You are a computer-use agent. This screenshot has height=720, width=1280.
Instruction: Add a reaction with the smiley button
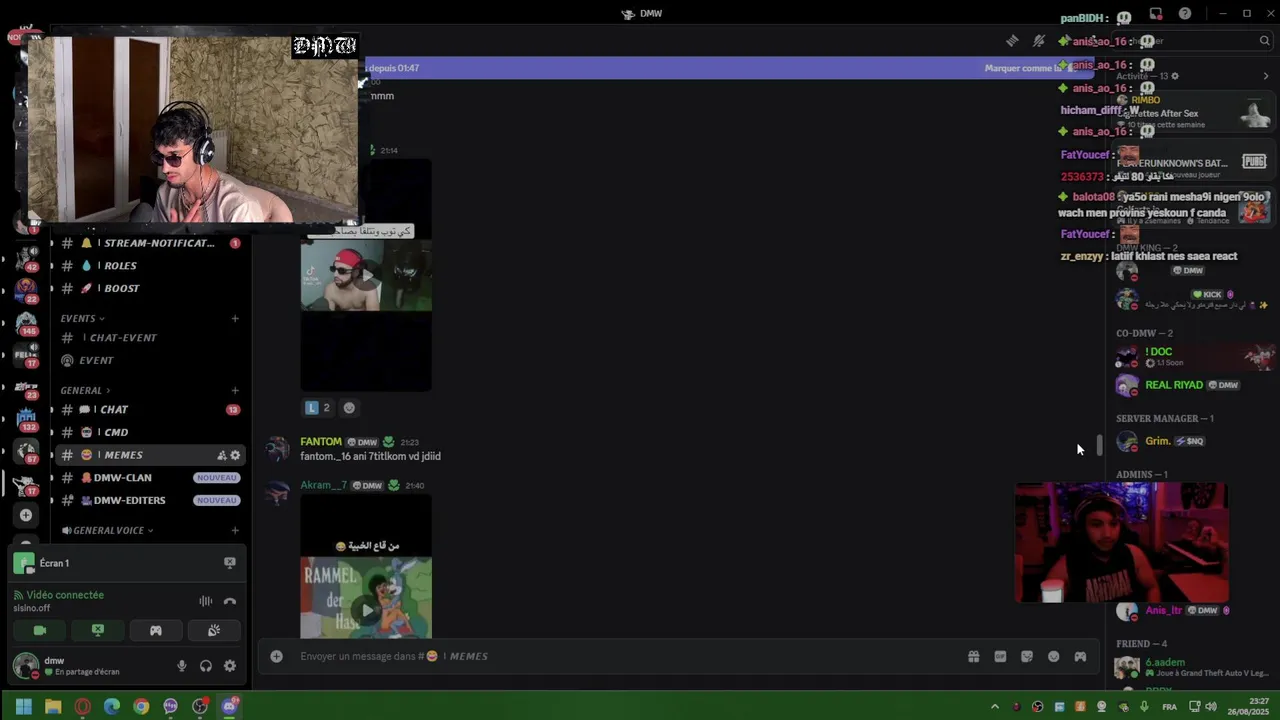[349, 408]
